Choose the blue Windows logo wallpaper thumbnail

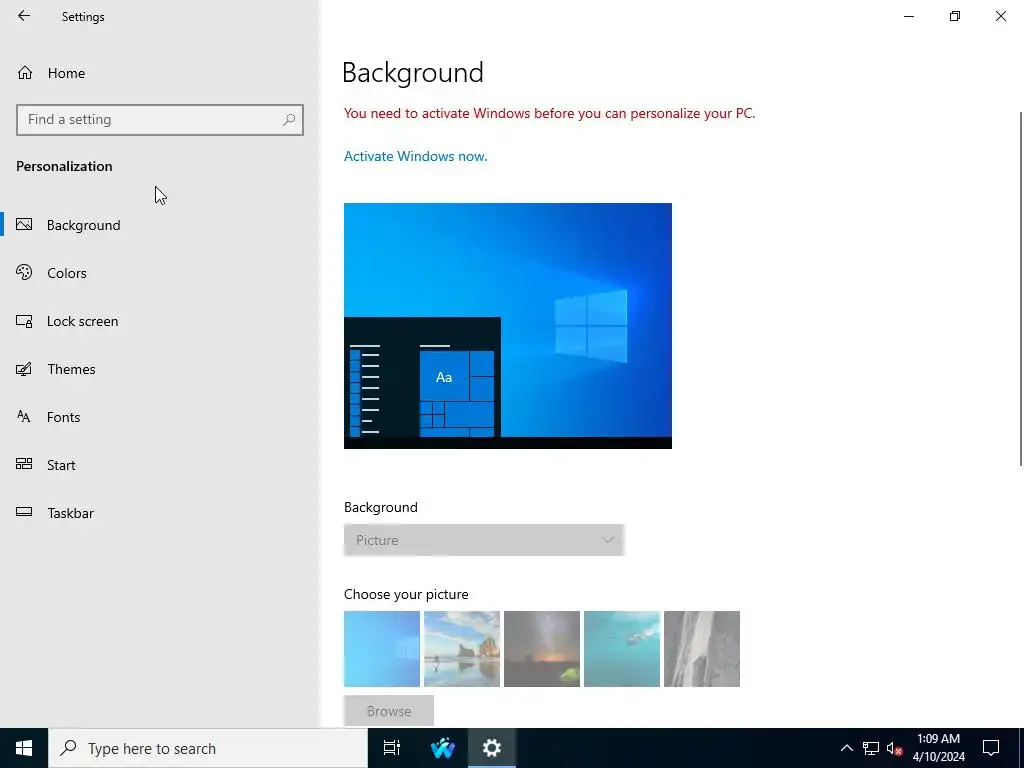coord(382,648)
